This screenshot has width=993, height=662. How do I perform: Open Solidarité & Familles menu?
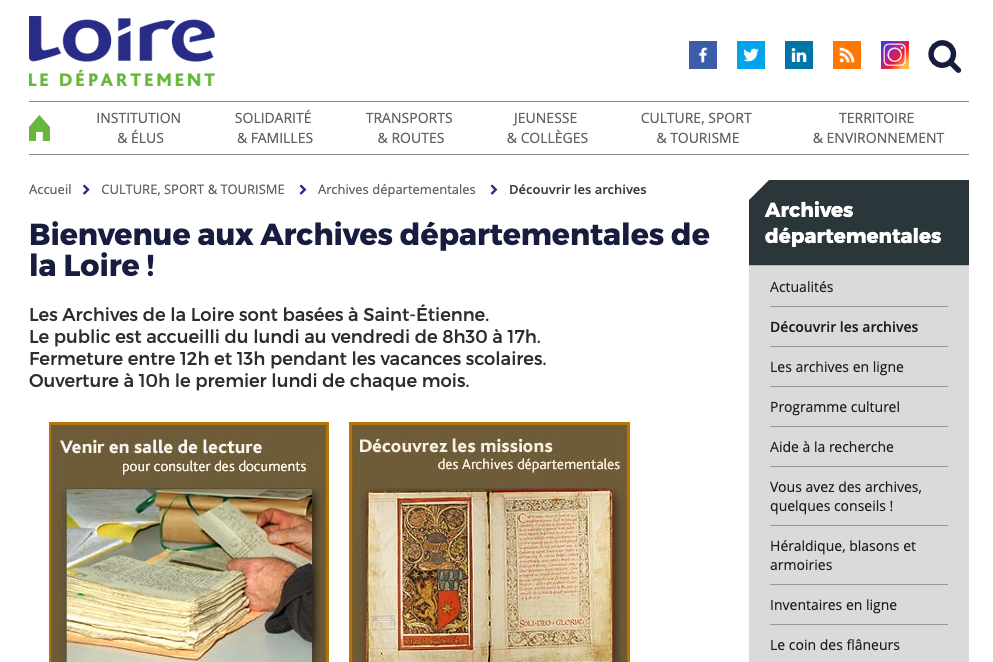click(x=274, y=128)
